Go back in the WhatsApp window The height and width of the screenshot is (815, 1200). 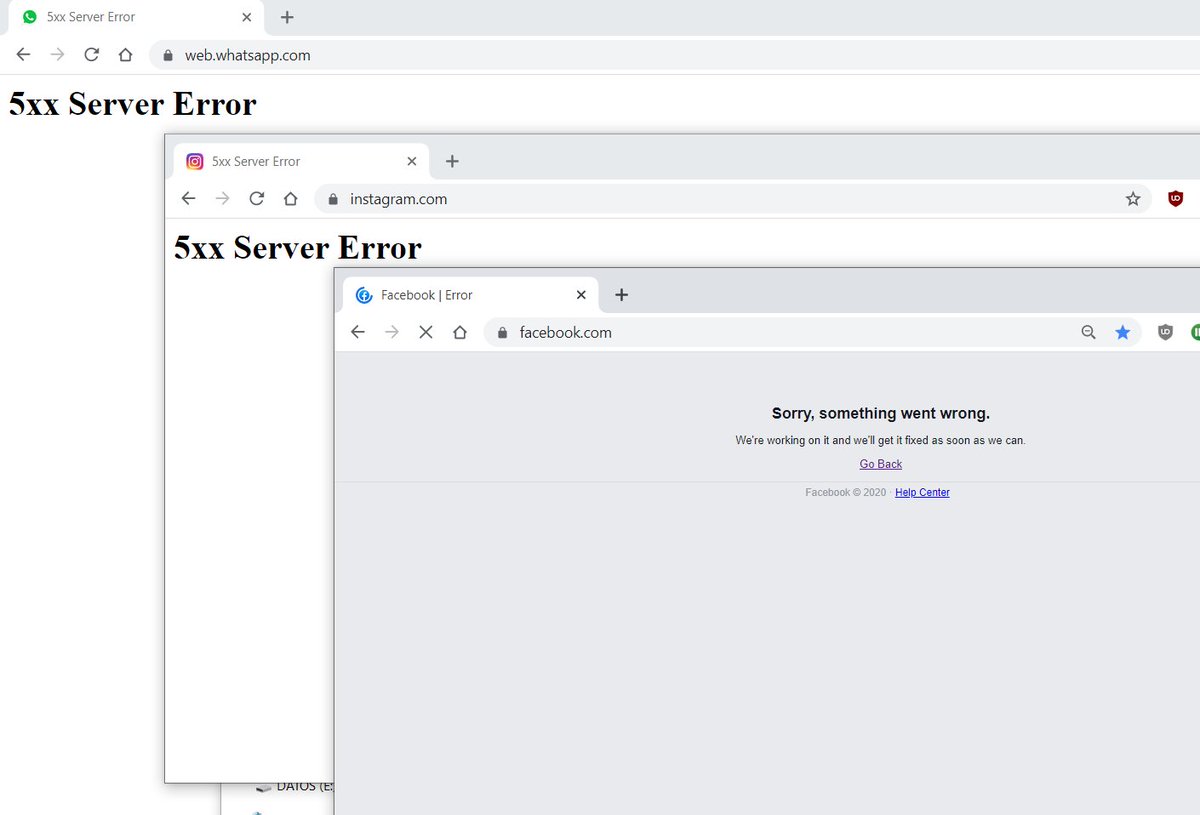tap(23, 55)
